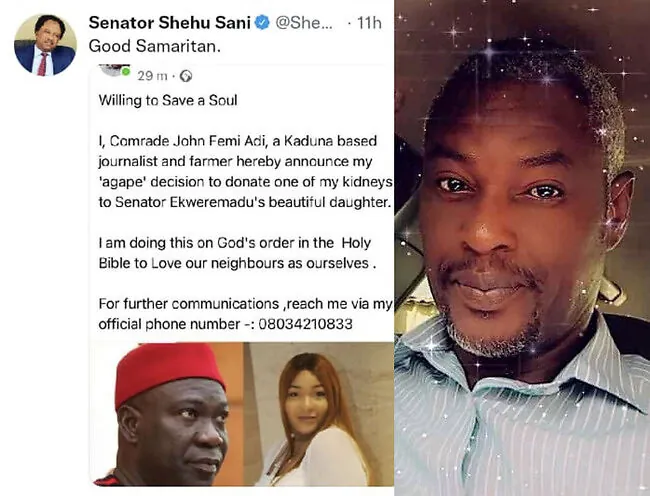
Task: Click the Holy Bible love neighbours paragraph
Action: tap(237, 253)
